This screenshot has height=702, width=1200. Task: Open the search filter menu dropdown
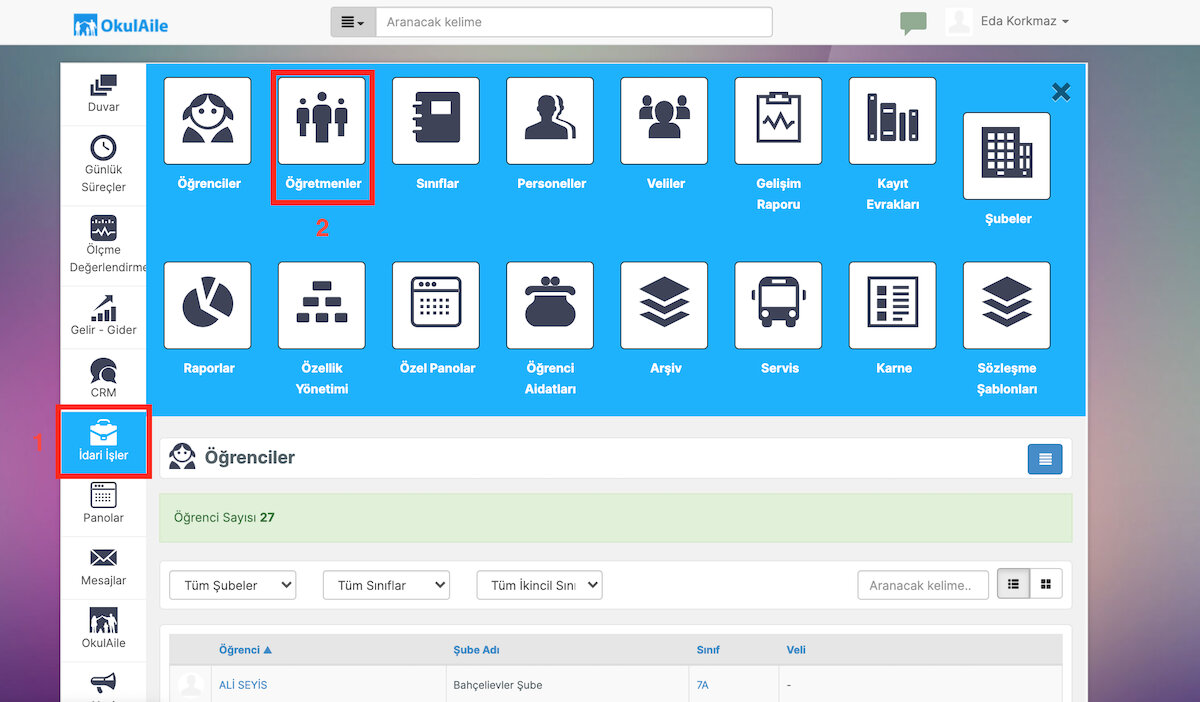pyautogui.click(x=353, y=22)
